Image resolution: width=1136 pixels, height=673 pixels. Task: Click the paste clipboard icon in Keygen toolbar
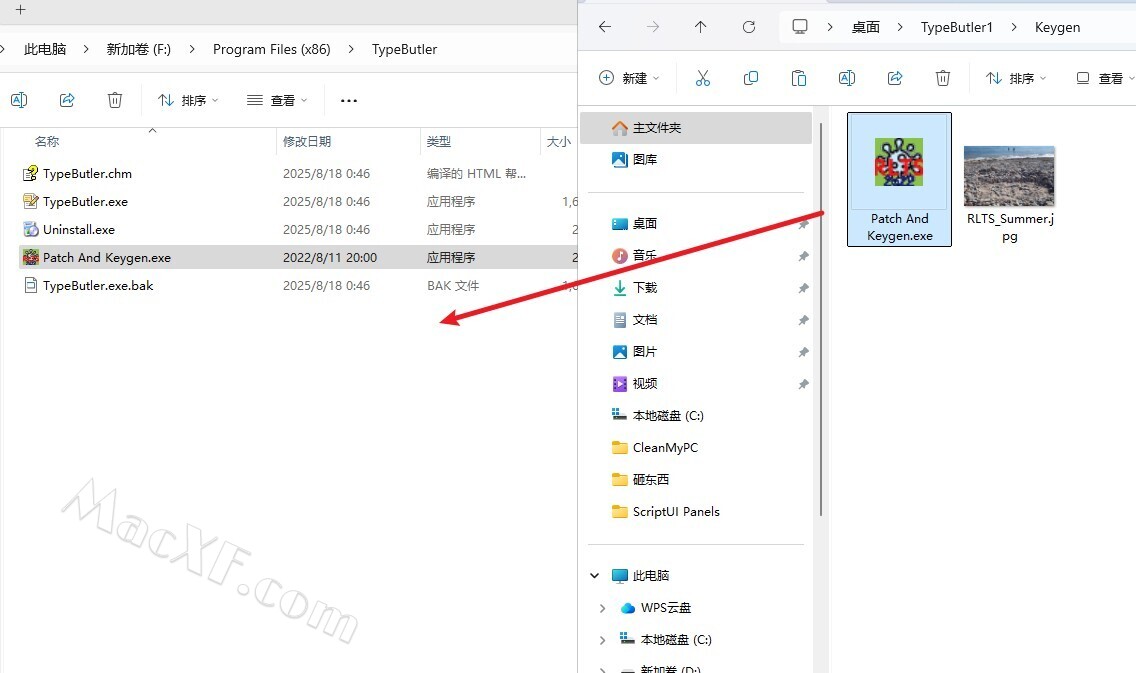tap(798, 78)
